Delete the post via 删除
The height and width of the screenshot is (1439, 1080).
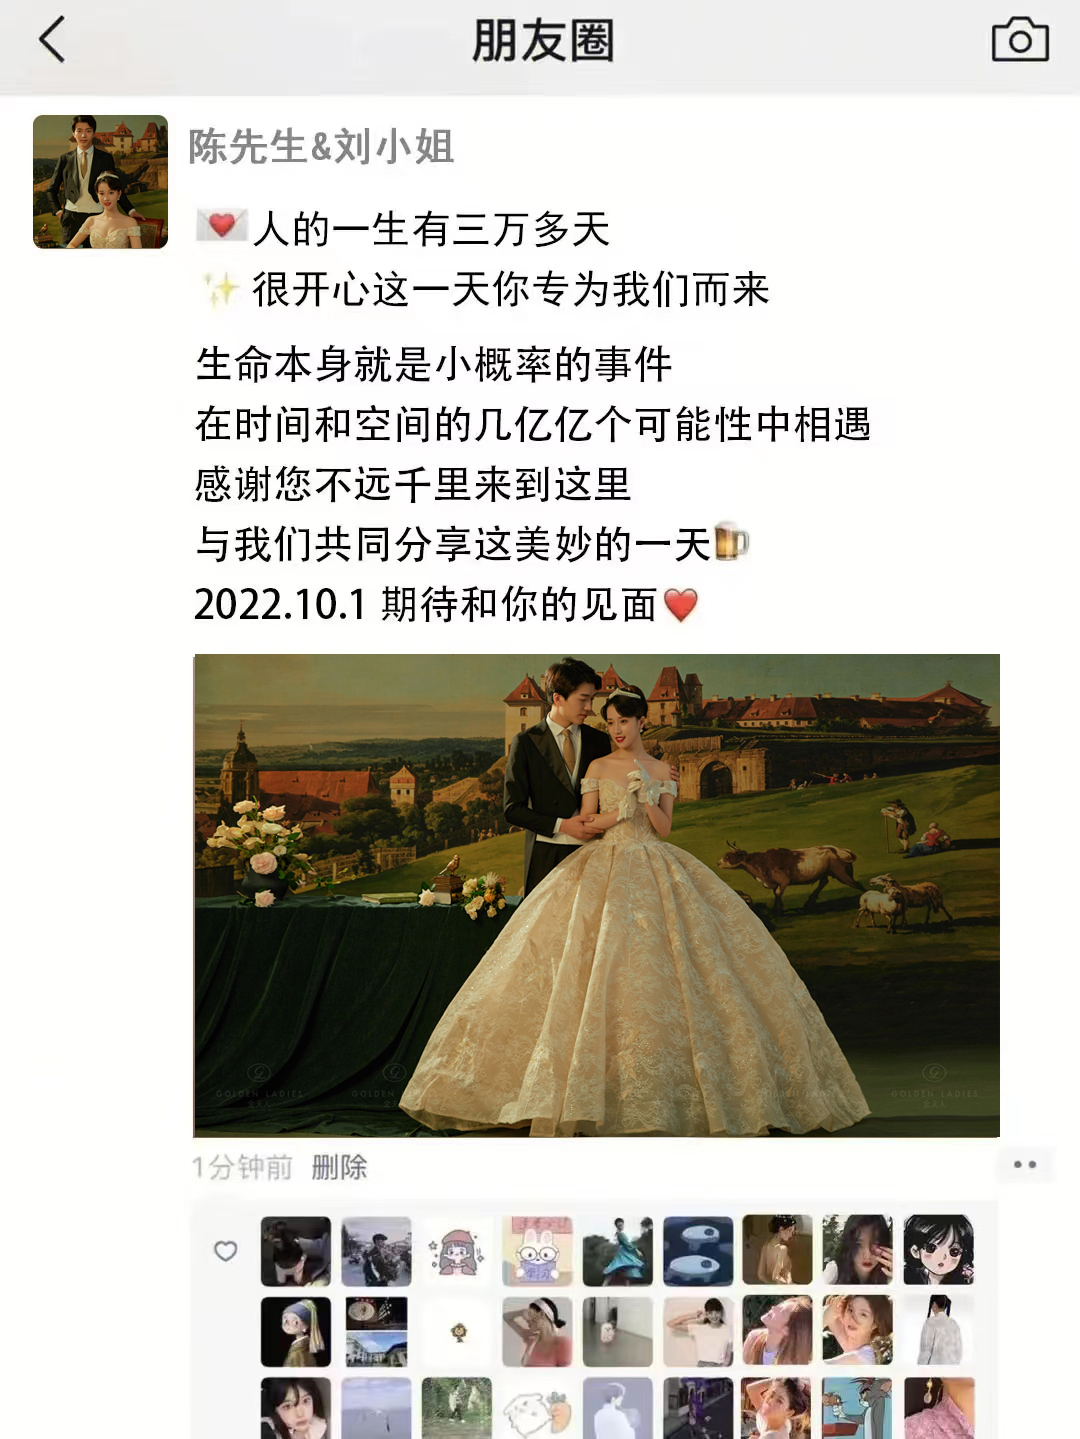[x=339, y=1167]
